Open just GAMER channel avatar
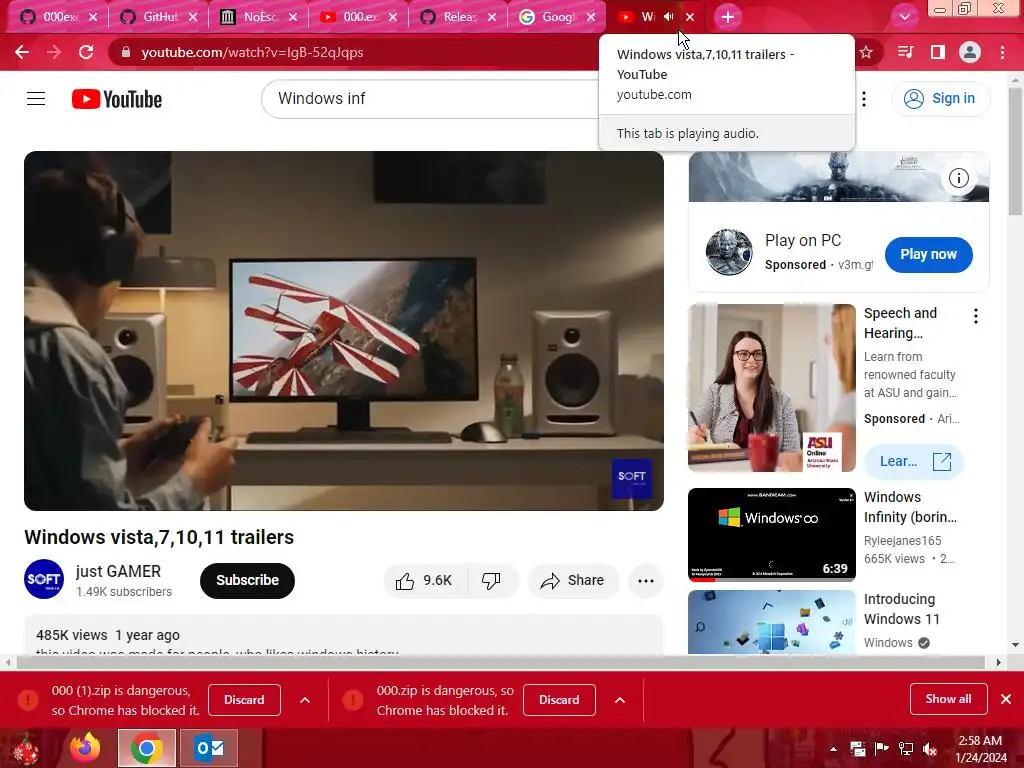The width and height of the screenshot is (1024, 768). pos(44,579)
